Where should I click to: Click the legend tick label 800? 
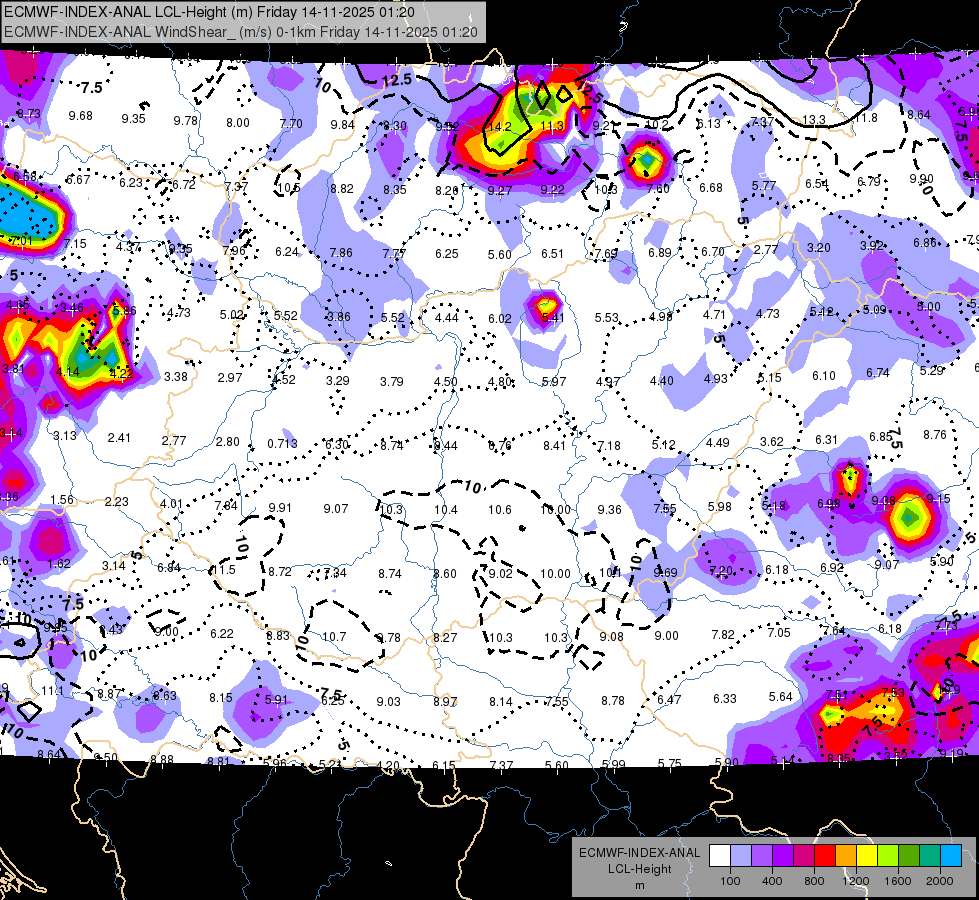click(814, 881)
